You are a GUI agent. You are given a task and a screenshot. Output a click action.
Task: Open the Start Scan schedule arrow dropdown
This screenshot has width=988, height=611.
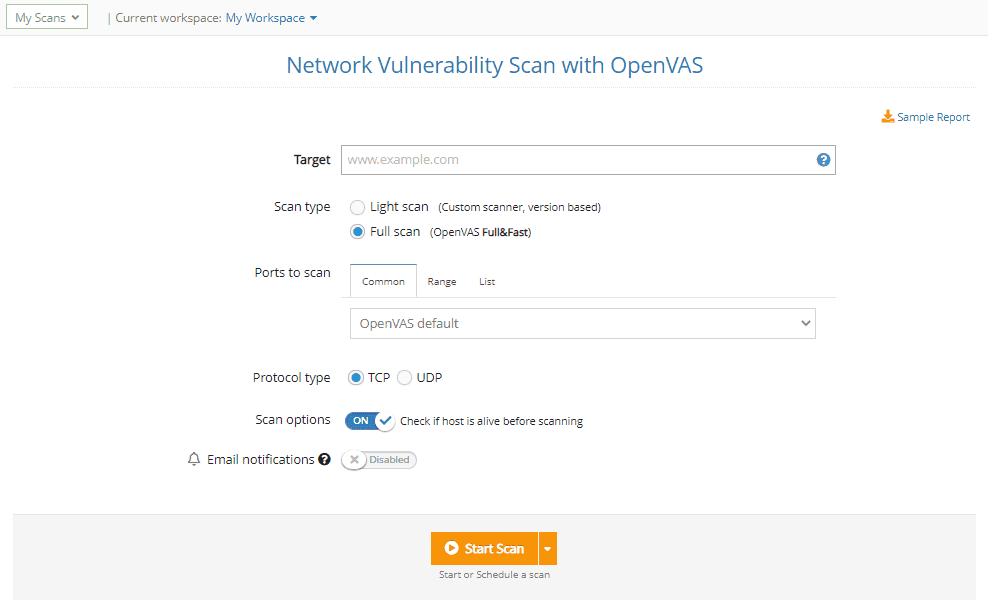tap(547, 548)
